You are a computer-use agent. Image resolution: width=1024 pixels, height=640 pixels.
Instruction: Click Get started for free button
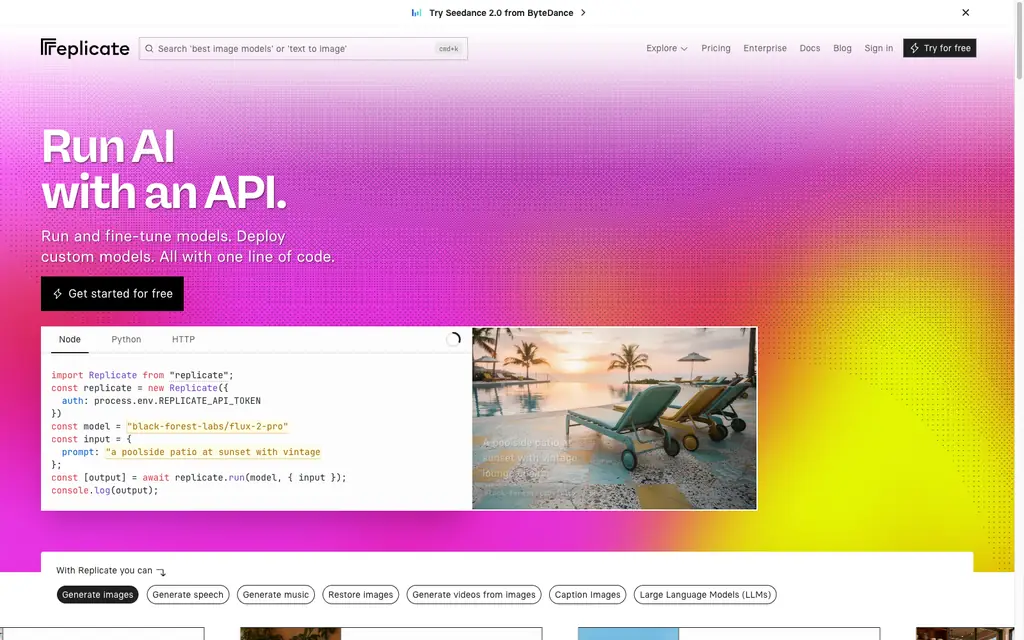(112, 294)
